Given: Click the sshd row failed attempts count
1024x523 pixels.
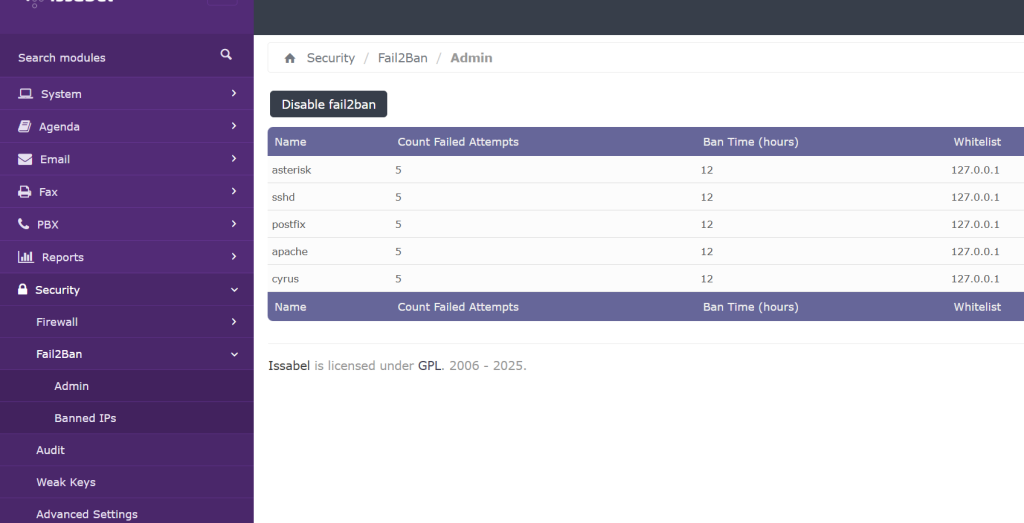Looking at the screenshot, I should 398,197.
